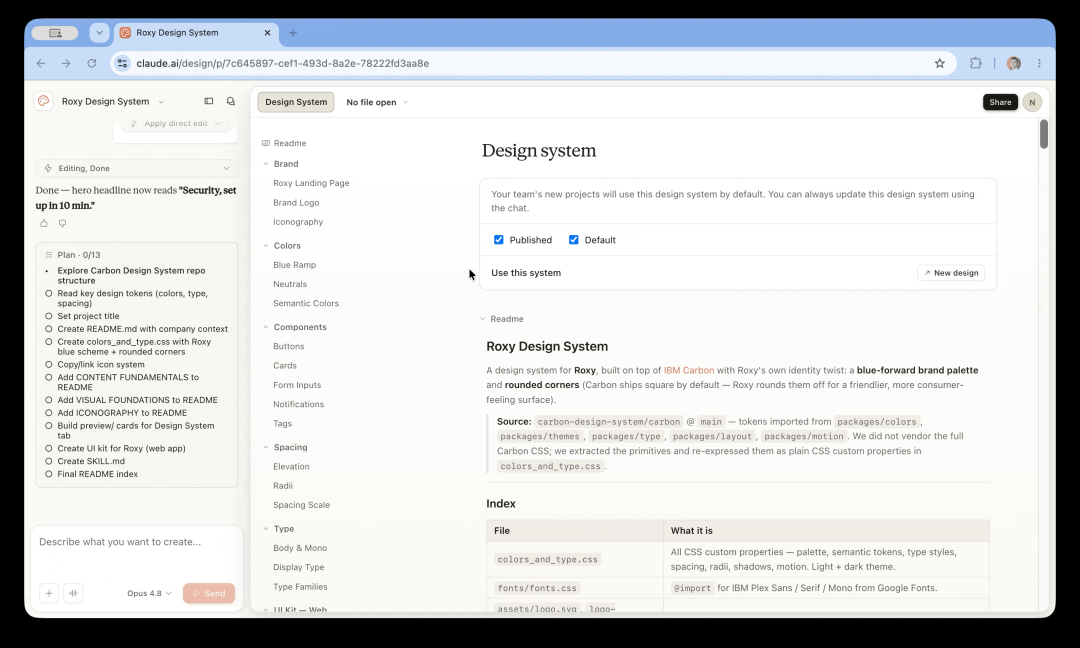The width and height of the screenshot is (1080, 648).
Task: Click the tab search dropdown arrow in Chrome
Action: point(99,32)
